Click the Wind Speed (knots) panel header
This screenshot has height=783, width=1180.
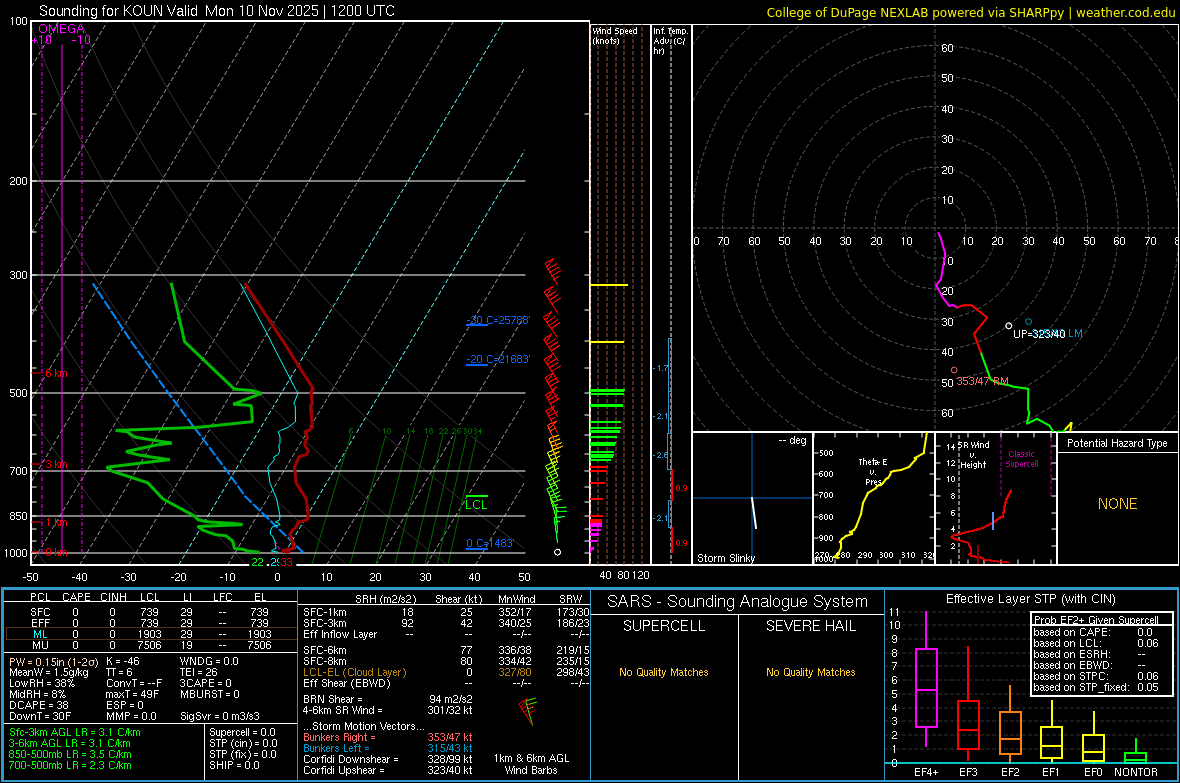[x=615, y=35]
